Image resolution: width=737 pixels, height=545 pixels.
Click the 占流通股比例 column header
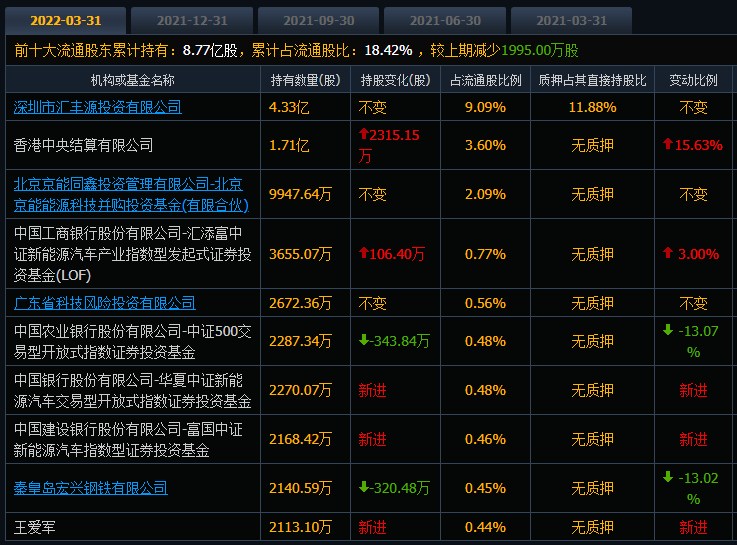coord(486,80)
